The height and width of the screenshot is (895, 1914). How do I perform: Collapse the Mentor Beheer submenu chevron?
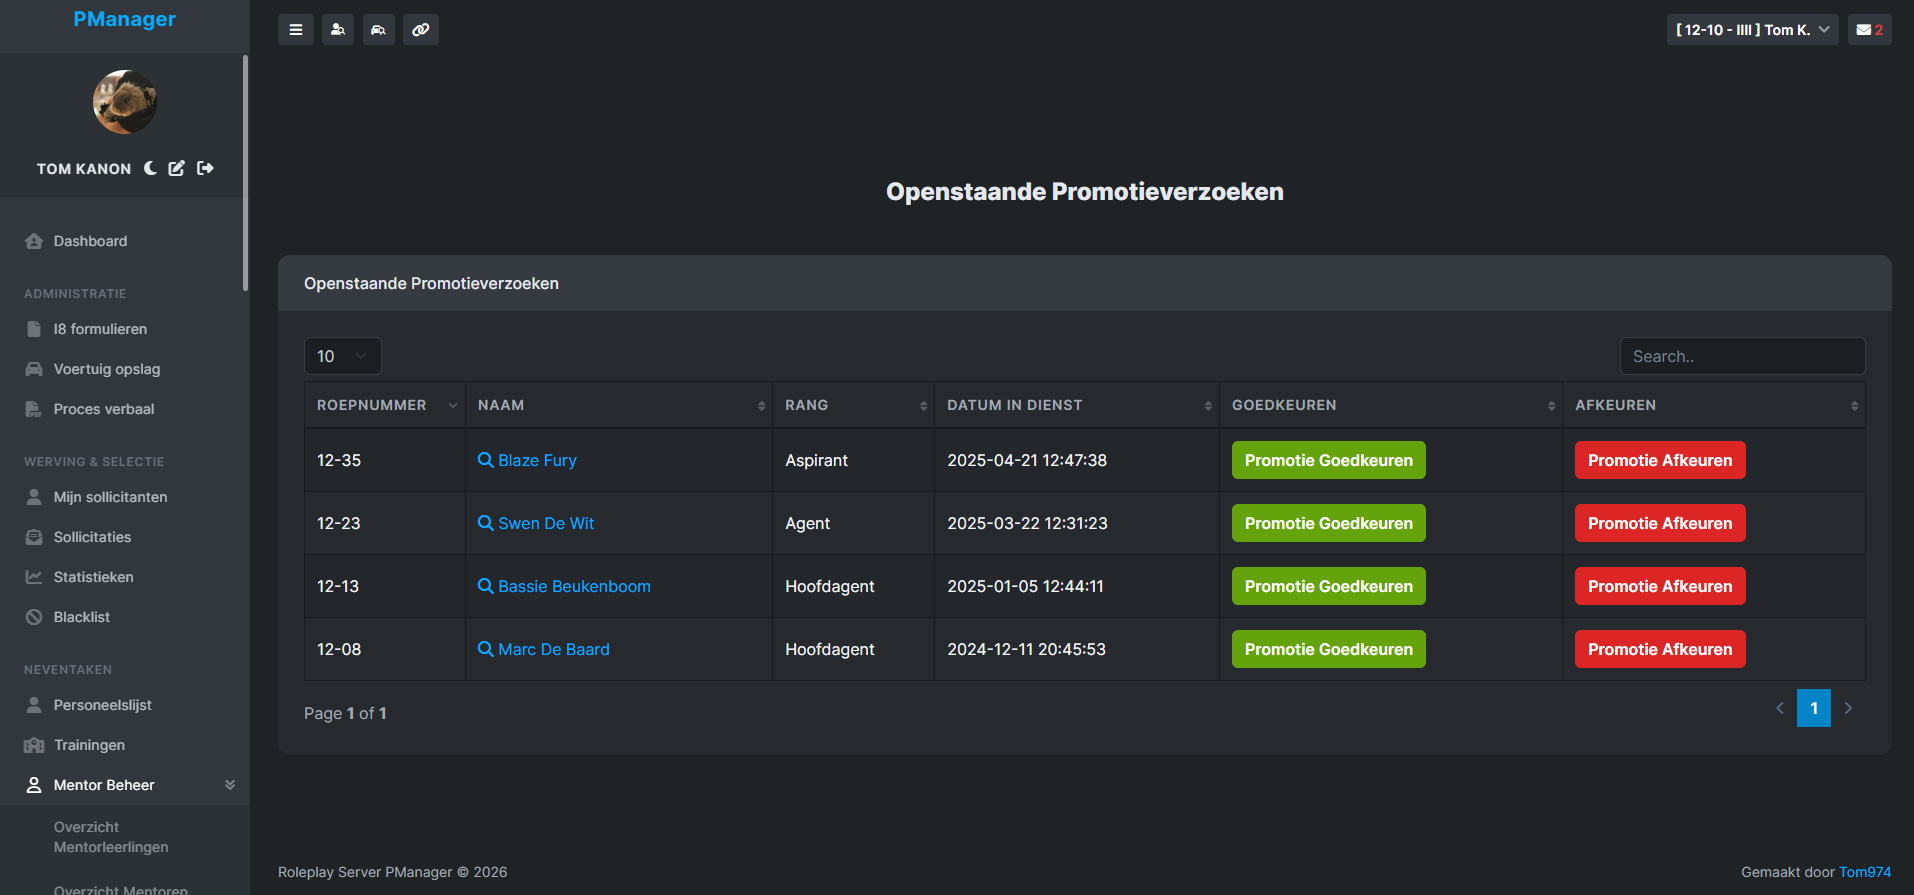[x=230, y=785]
